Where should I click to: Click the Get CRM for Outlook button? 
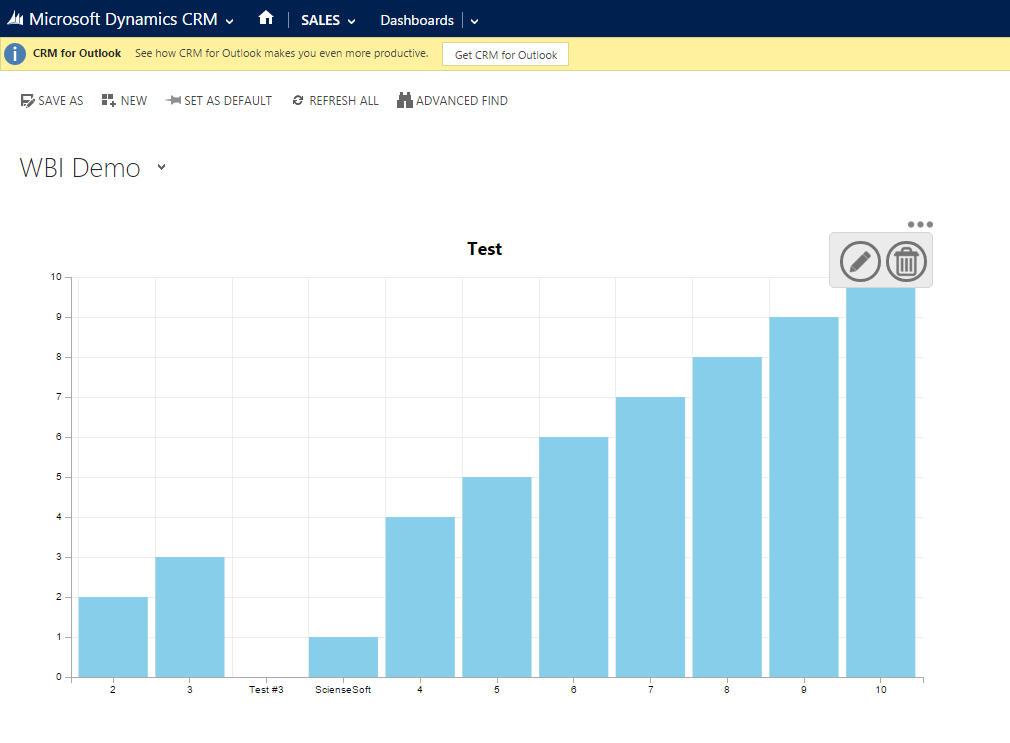505,54
